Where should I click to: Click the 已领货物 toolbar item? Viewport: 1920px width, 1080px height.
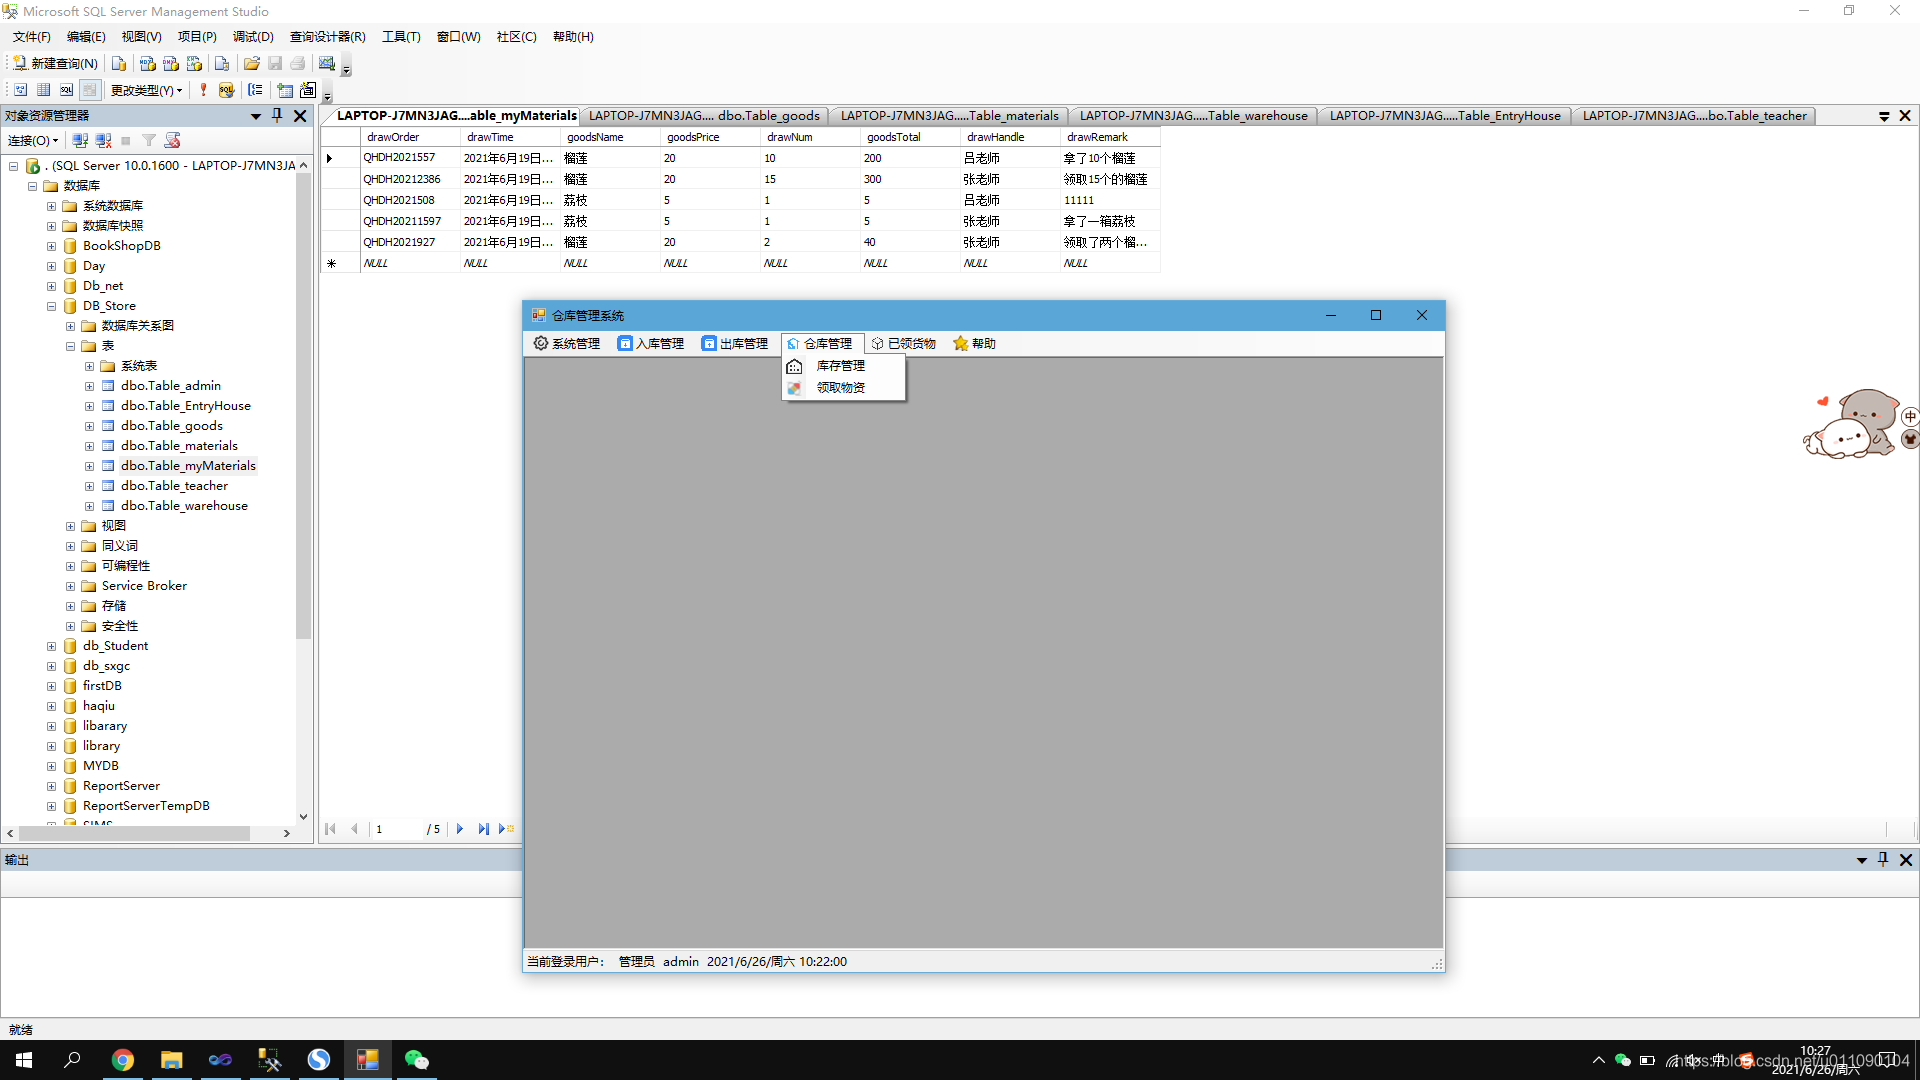click(x=903, y=343)
